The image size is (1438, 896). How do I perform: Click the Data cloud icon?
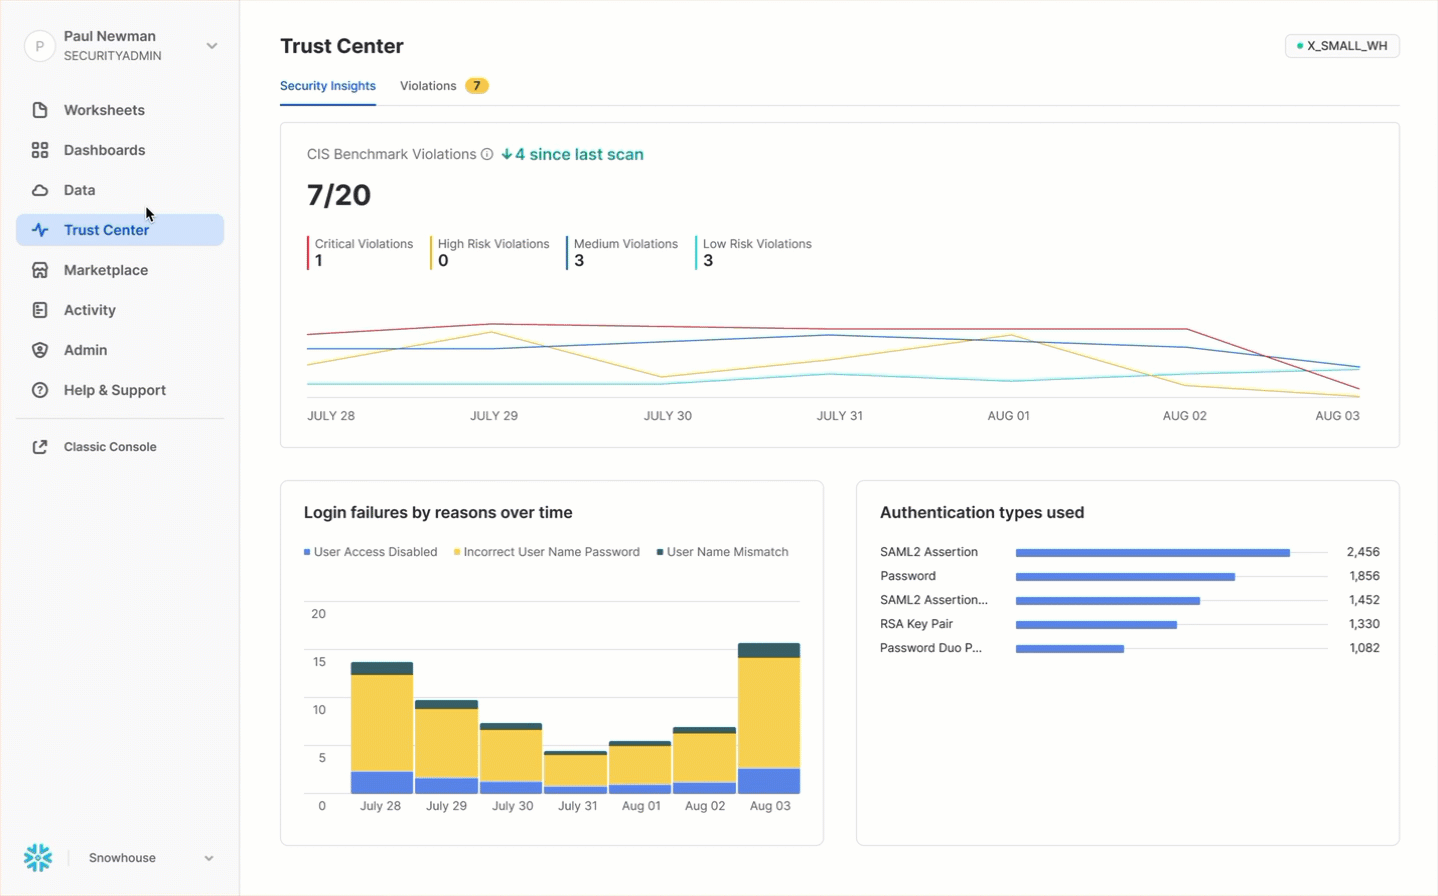point(40,190)
